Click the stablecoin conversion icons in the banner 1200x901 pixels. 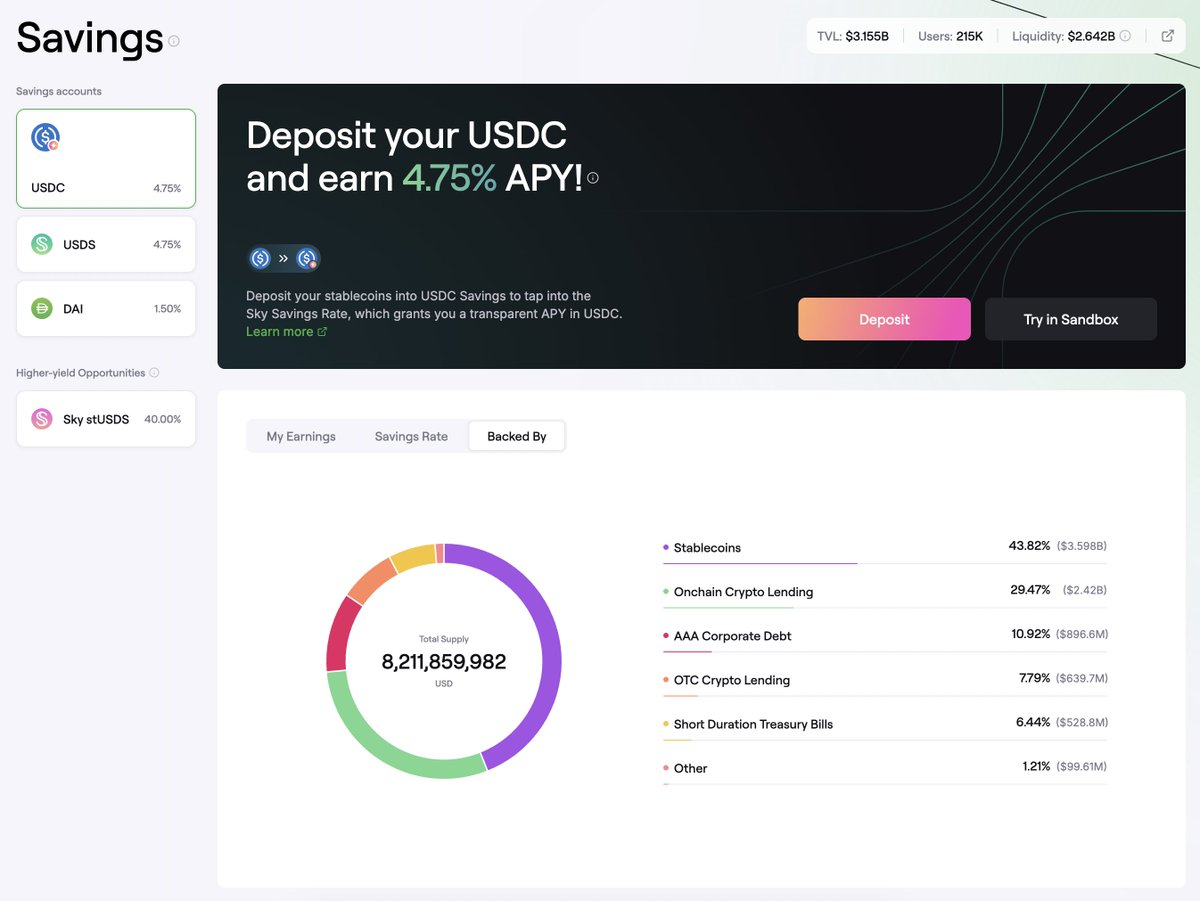click(283, 258)
